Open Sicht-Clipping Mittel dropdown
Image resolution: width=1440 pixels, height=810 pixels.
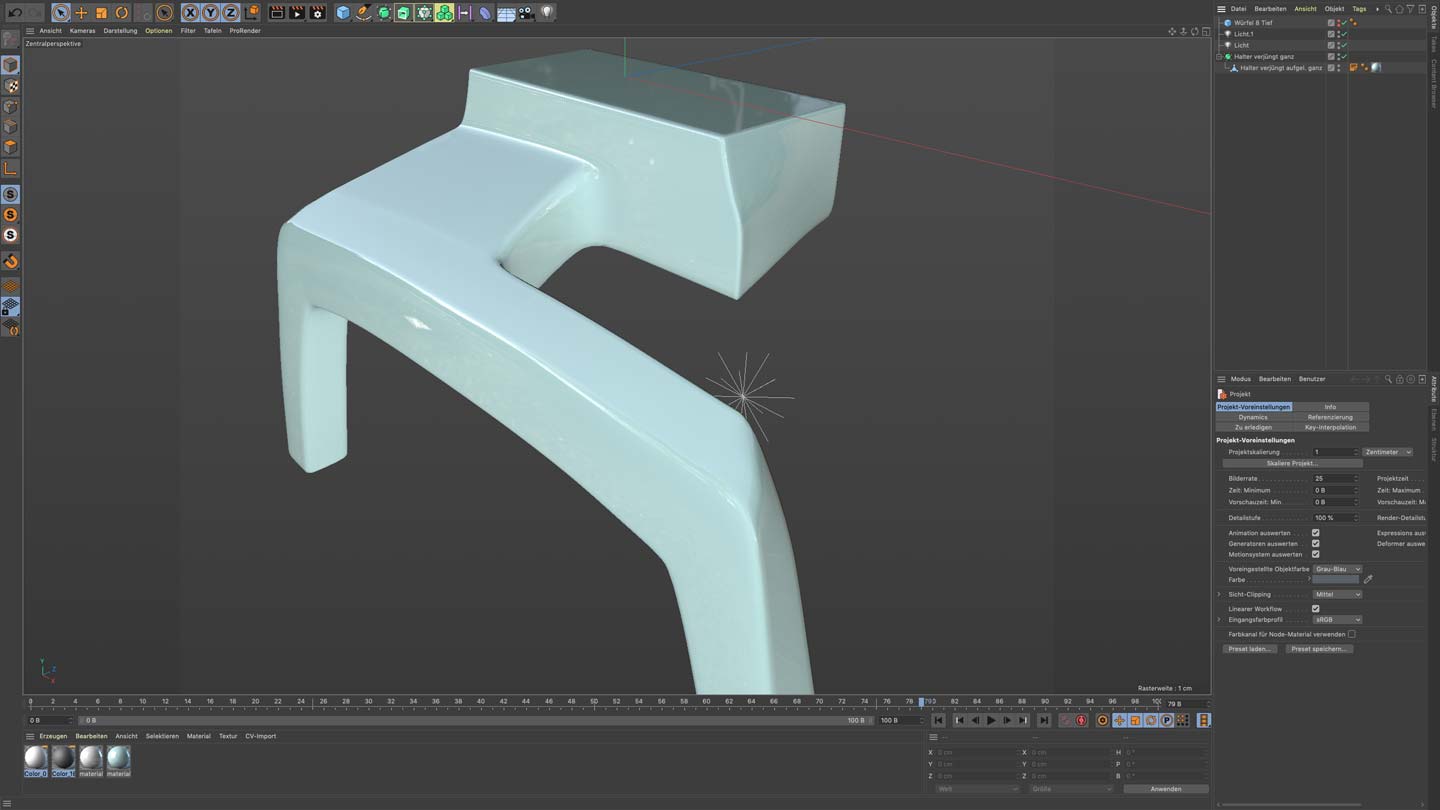[x=1337, y=594]
